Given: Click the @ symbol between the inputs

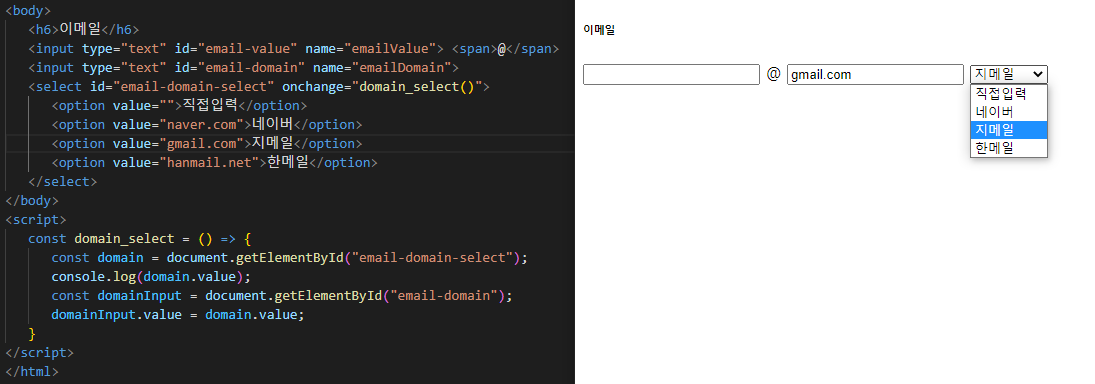Looking at the screenshot, I should (x=773, y=74).
